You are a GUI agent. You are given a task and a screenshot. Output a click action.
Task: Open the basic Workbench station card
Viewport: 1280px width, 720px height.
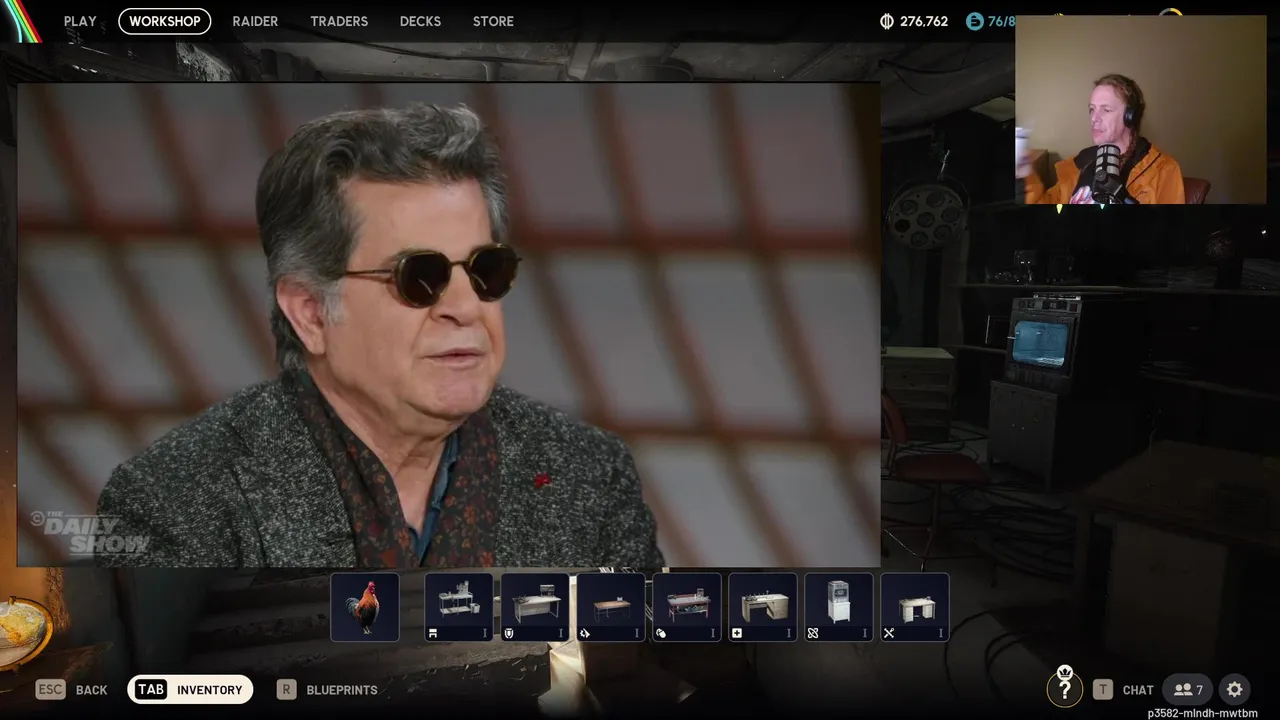tap(459, 607)
